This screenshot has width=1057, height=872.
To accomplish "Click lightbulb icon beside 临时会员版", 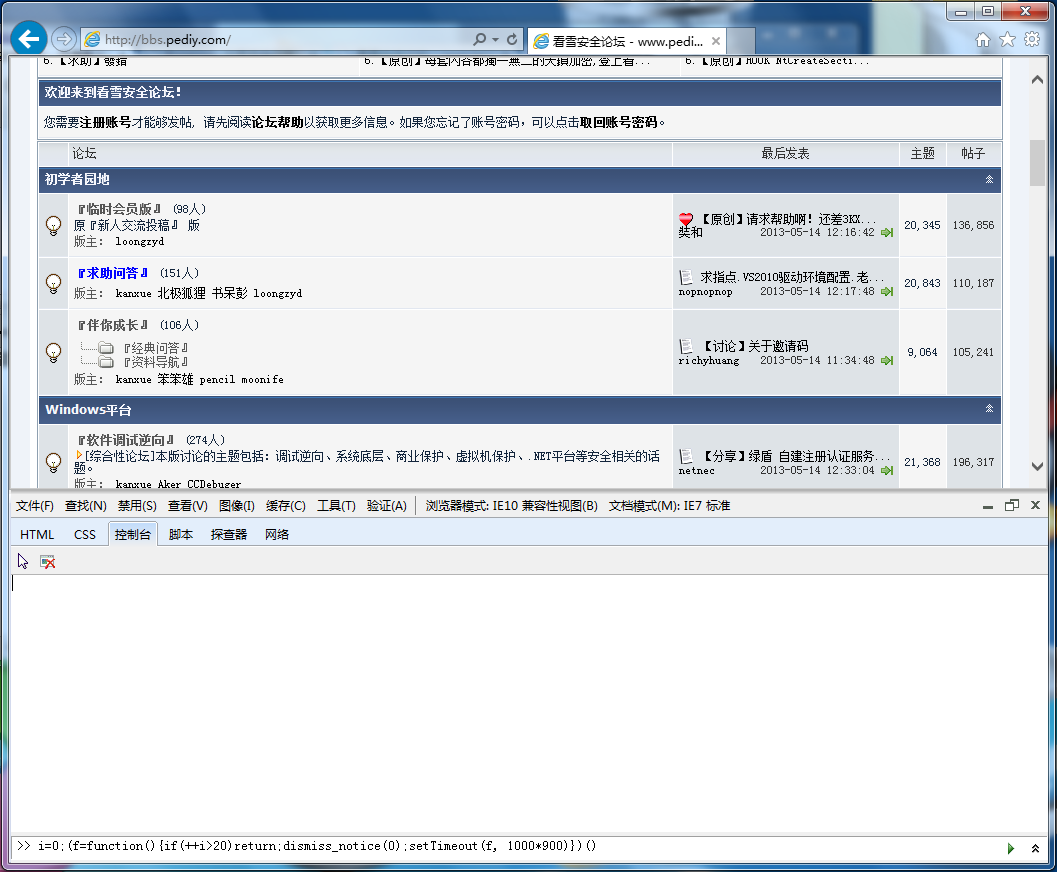I will (x=53, y=225).
